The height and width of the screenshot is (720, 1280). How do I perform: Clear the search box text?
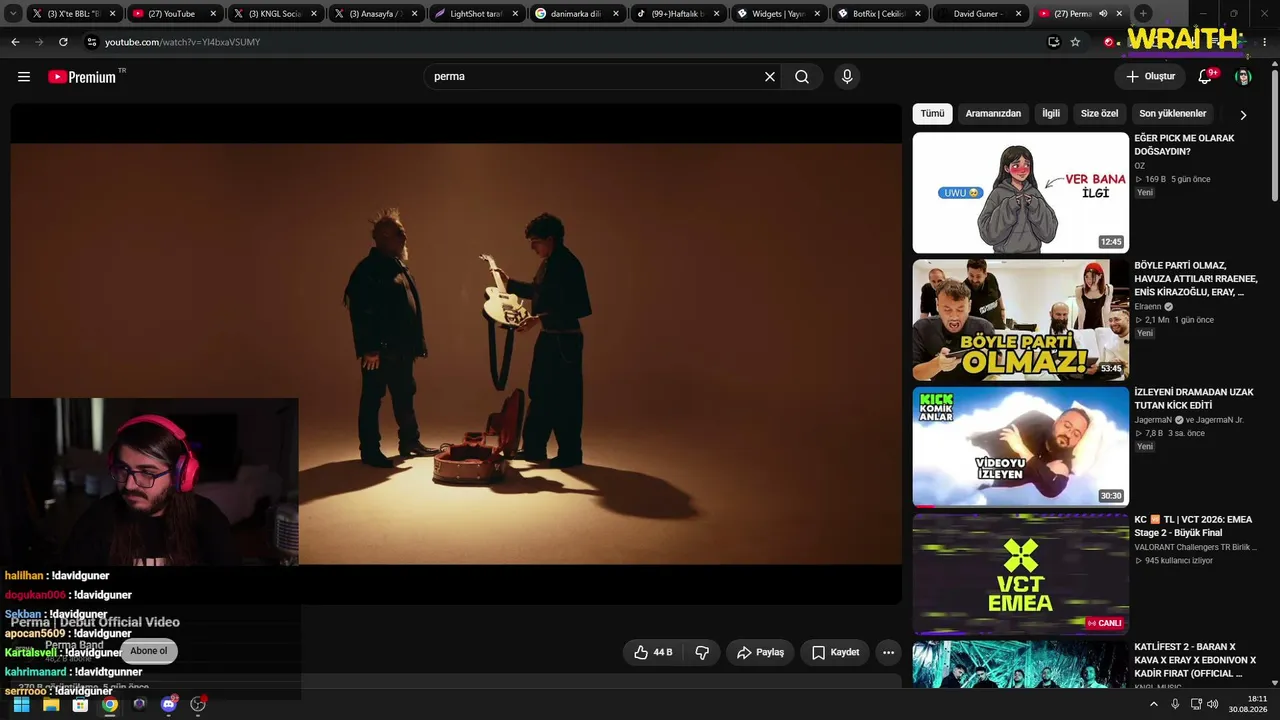(x=770, y=77)
